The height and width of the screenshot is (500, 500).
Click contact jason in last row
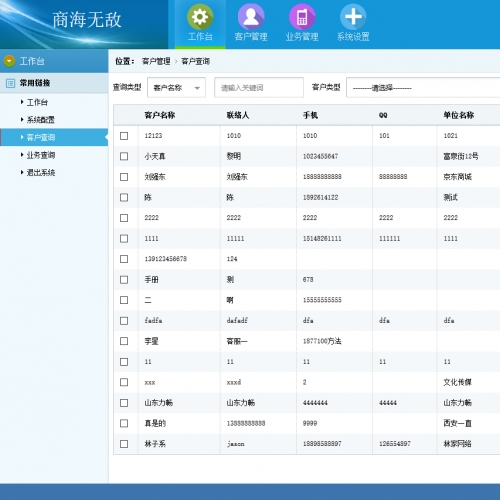pos(235,444)
